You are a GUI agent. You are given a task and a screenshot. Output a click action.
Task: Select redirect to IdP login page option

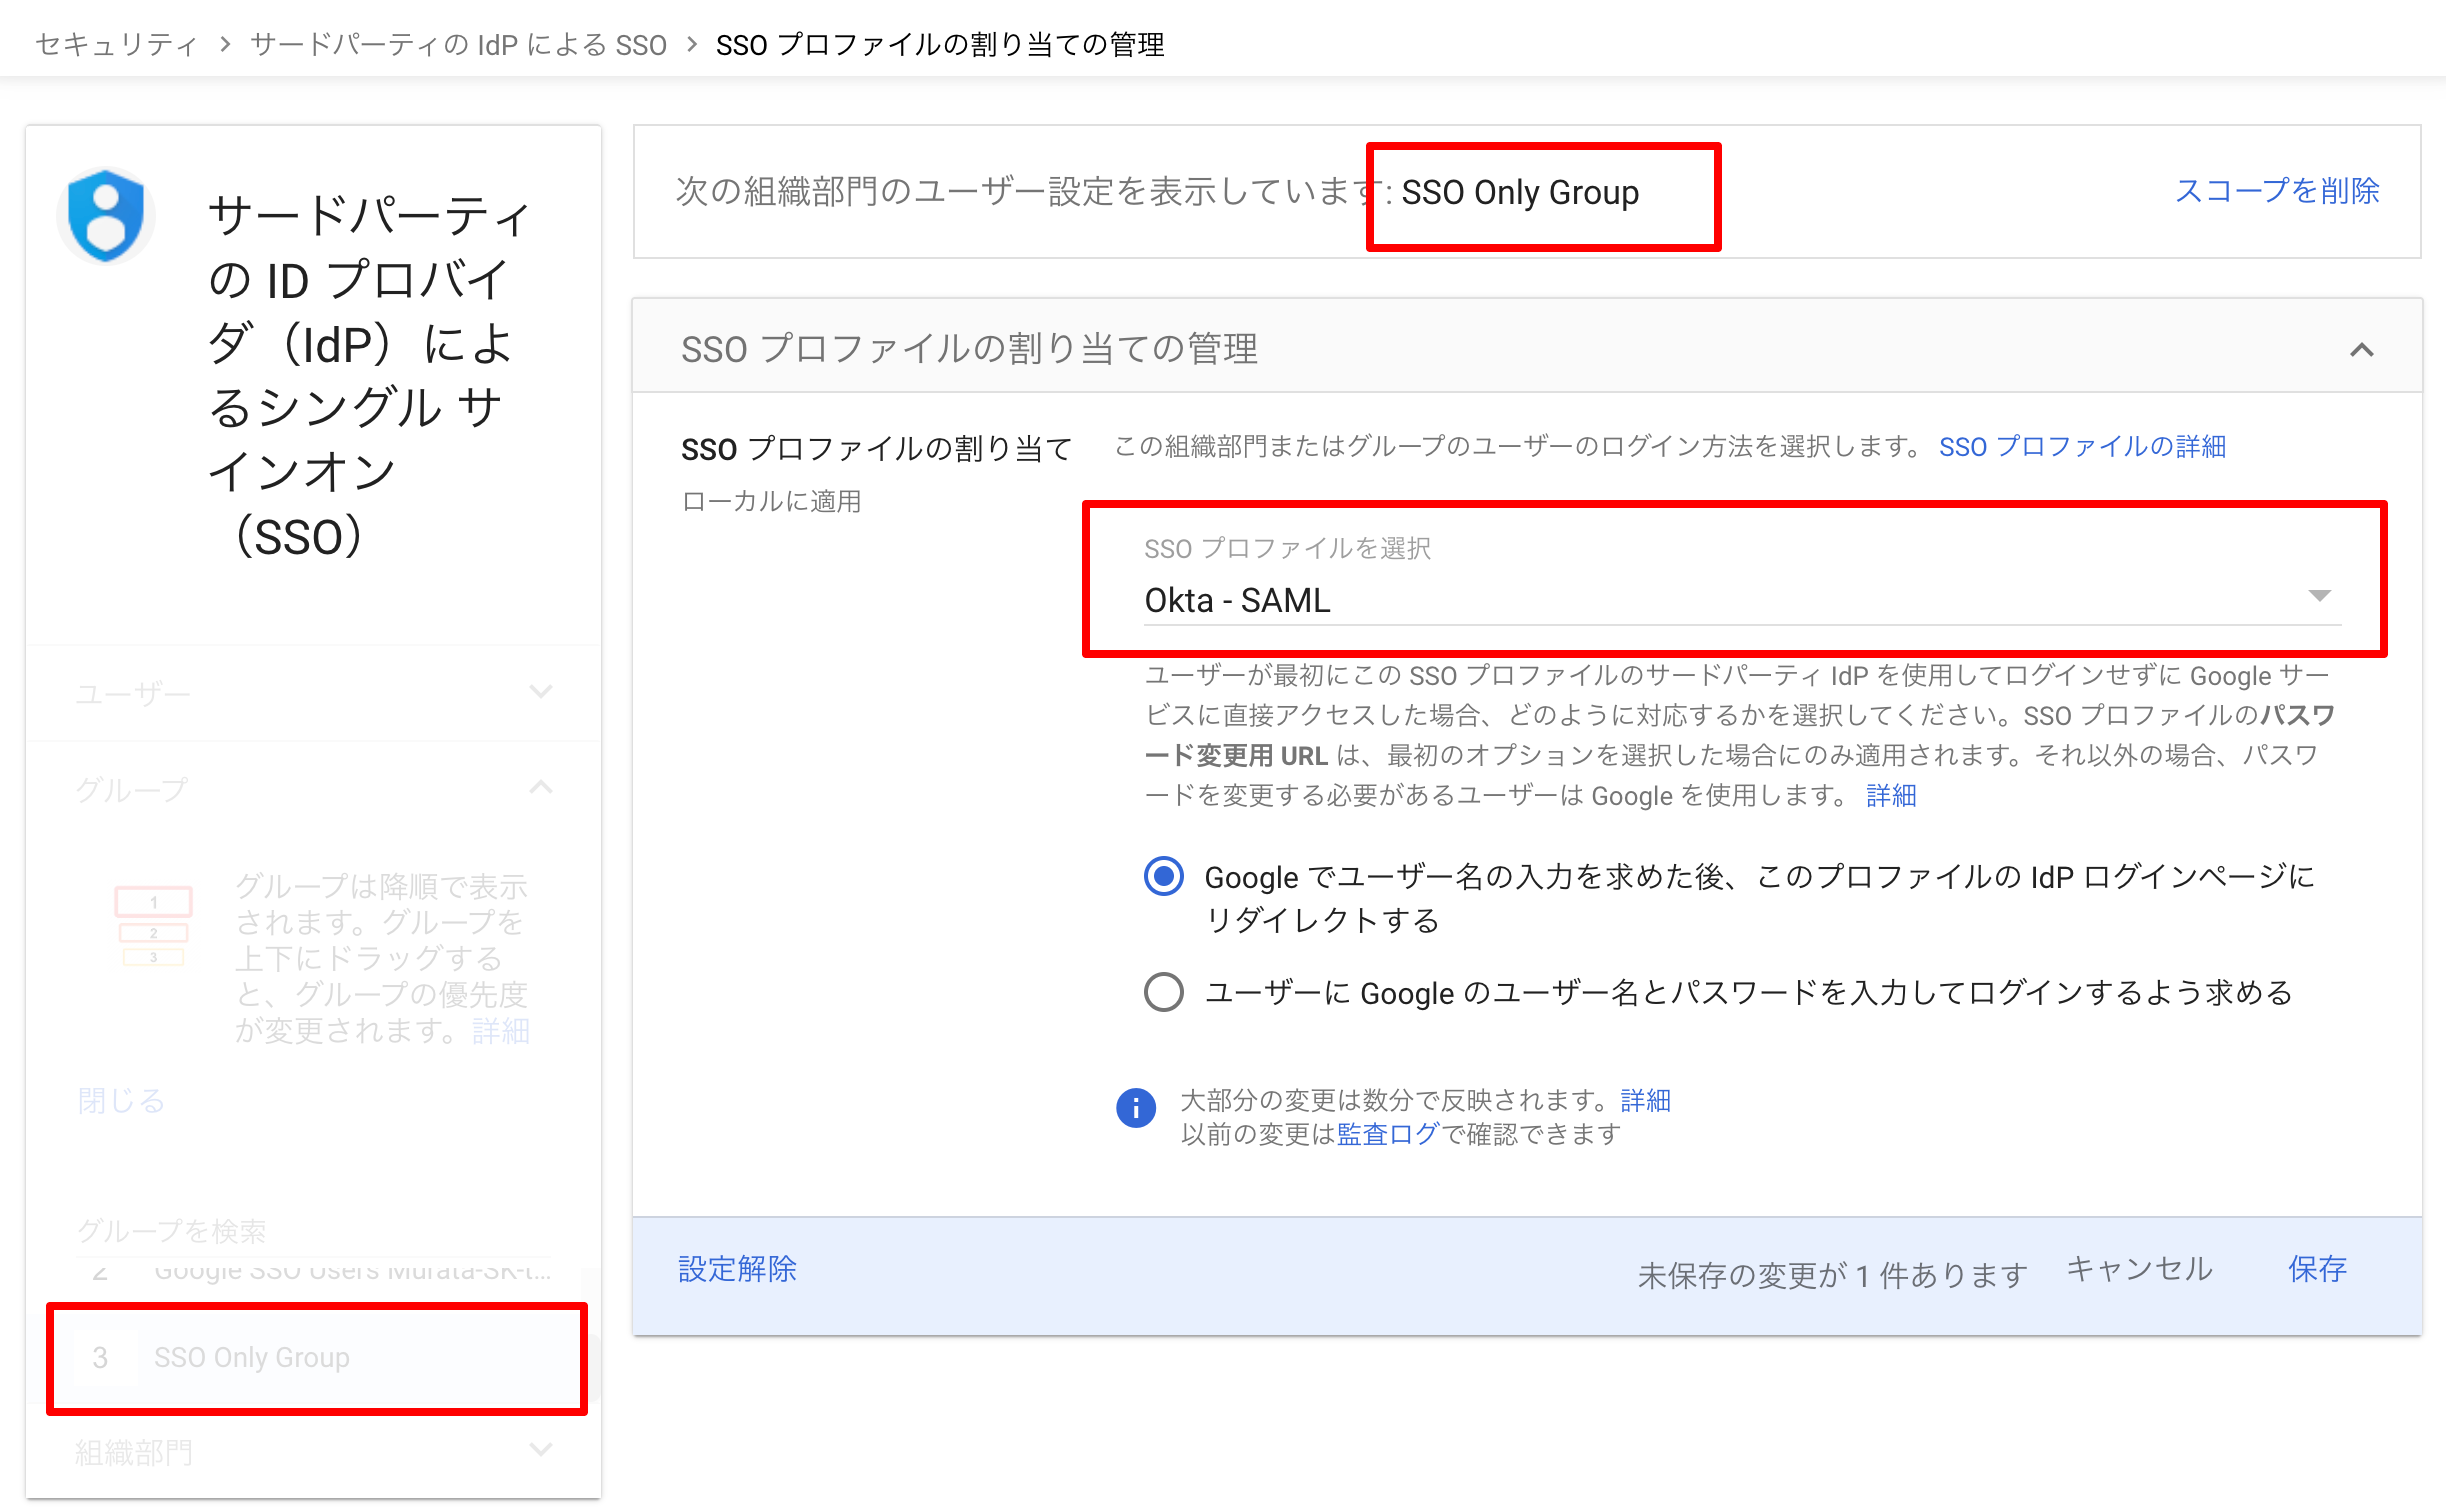tap(1162, 877)
